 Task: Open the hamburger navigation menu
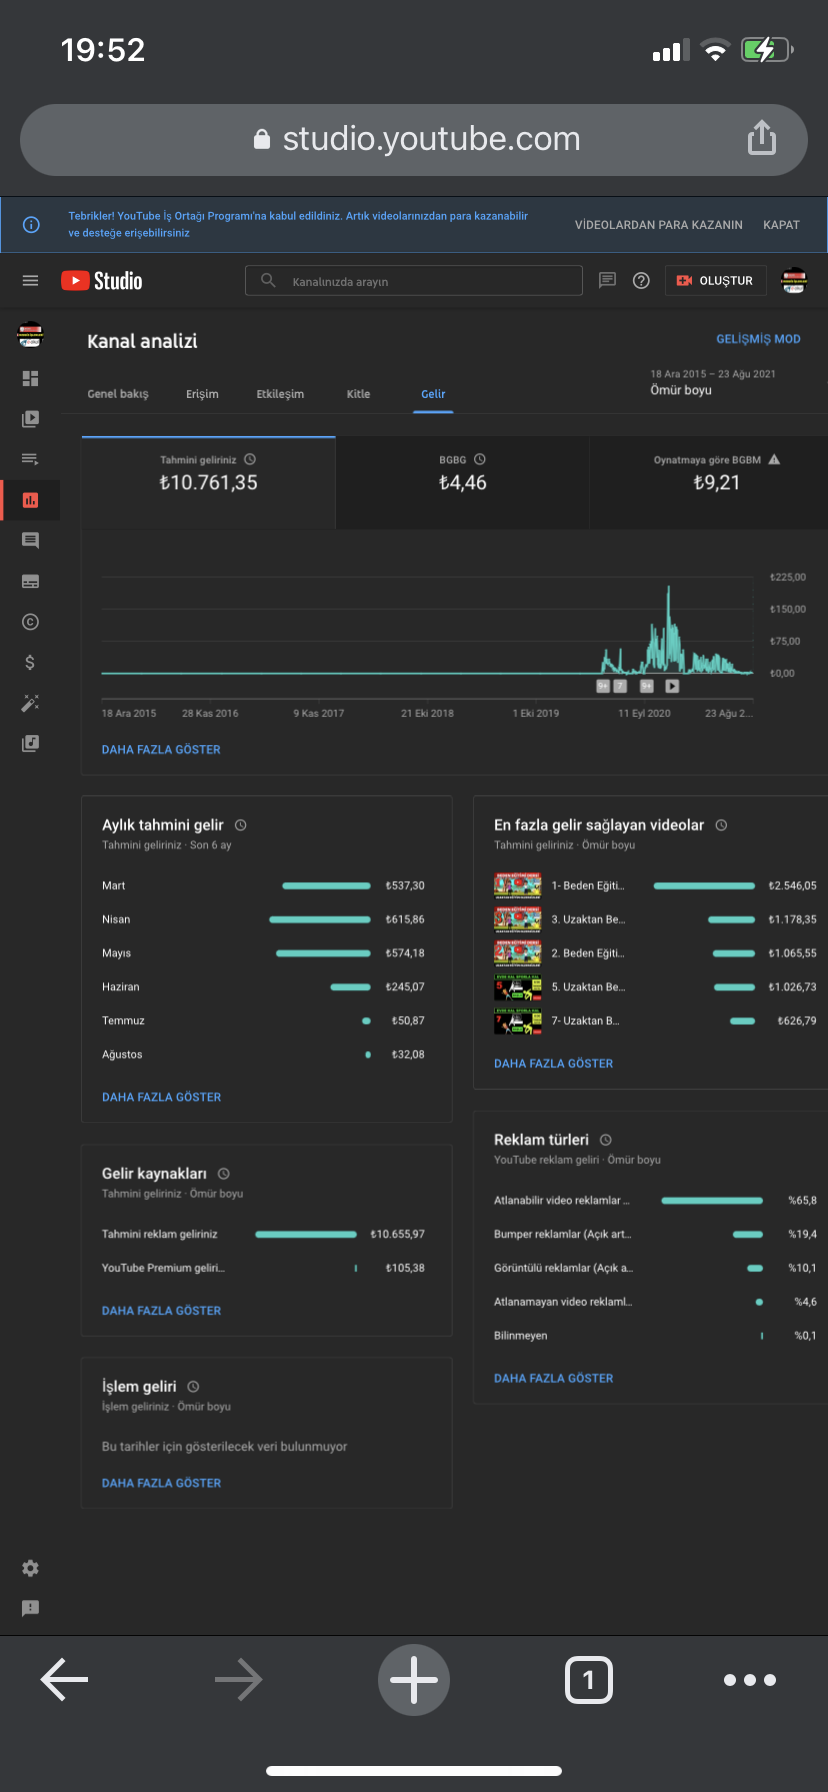[x=30, y=281]
